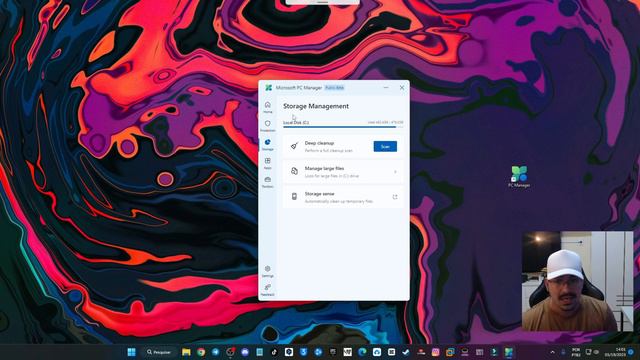Close the Microsoft PC Manager window
Screen dimensions: 640x360
pyautogui.click(x=402, y=87)
